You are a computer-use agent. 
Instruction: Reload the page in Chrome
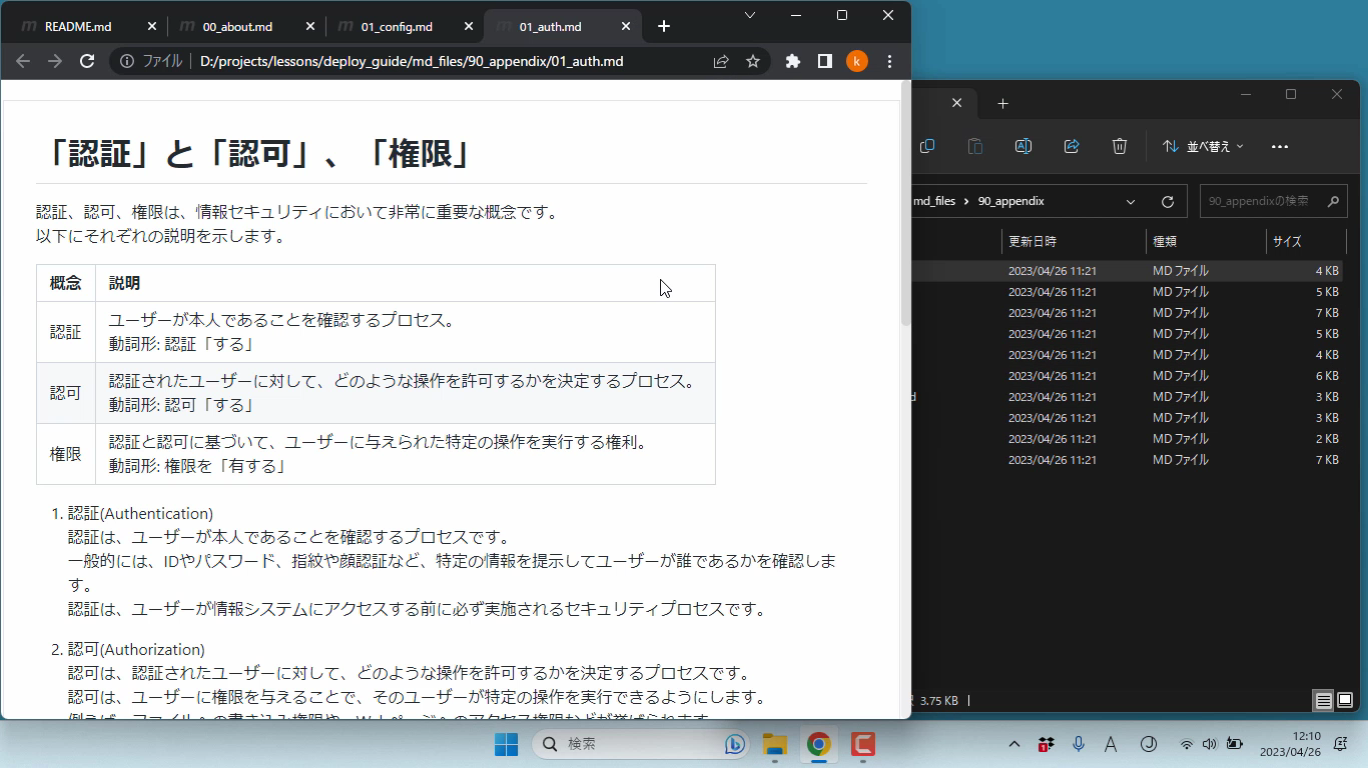pos(87,61)
